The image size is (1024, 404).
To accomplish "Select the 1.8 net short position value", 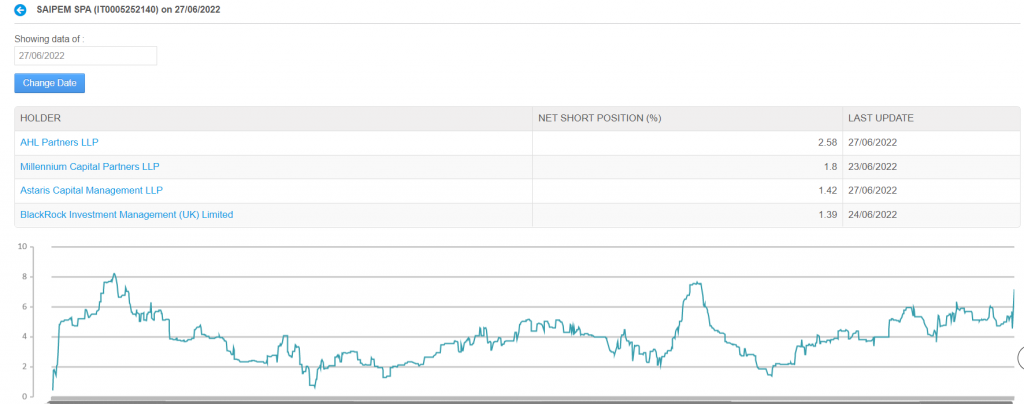I will pos(831,166).
